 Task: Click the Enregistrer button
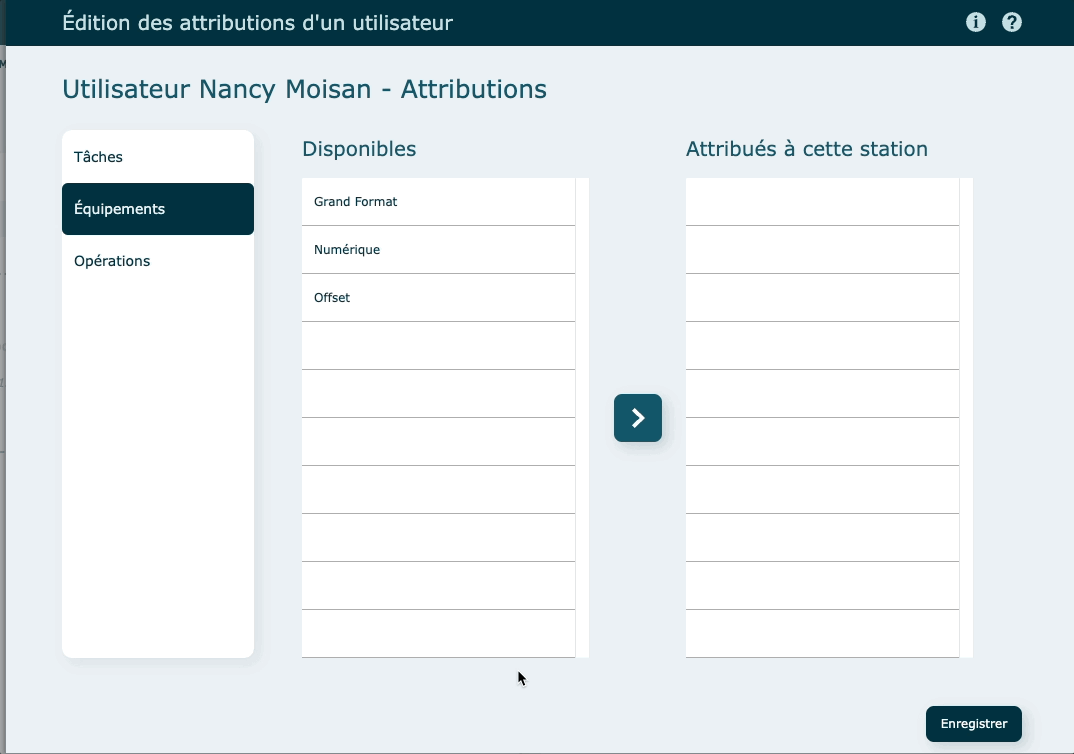coord(973,724)
